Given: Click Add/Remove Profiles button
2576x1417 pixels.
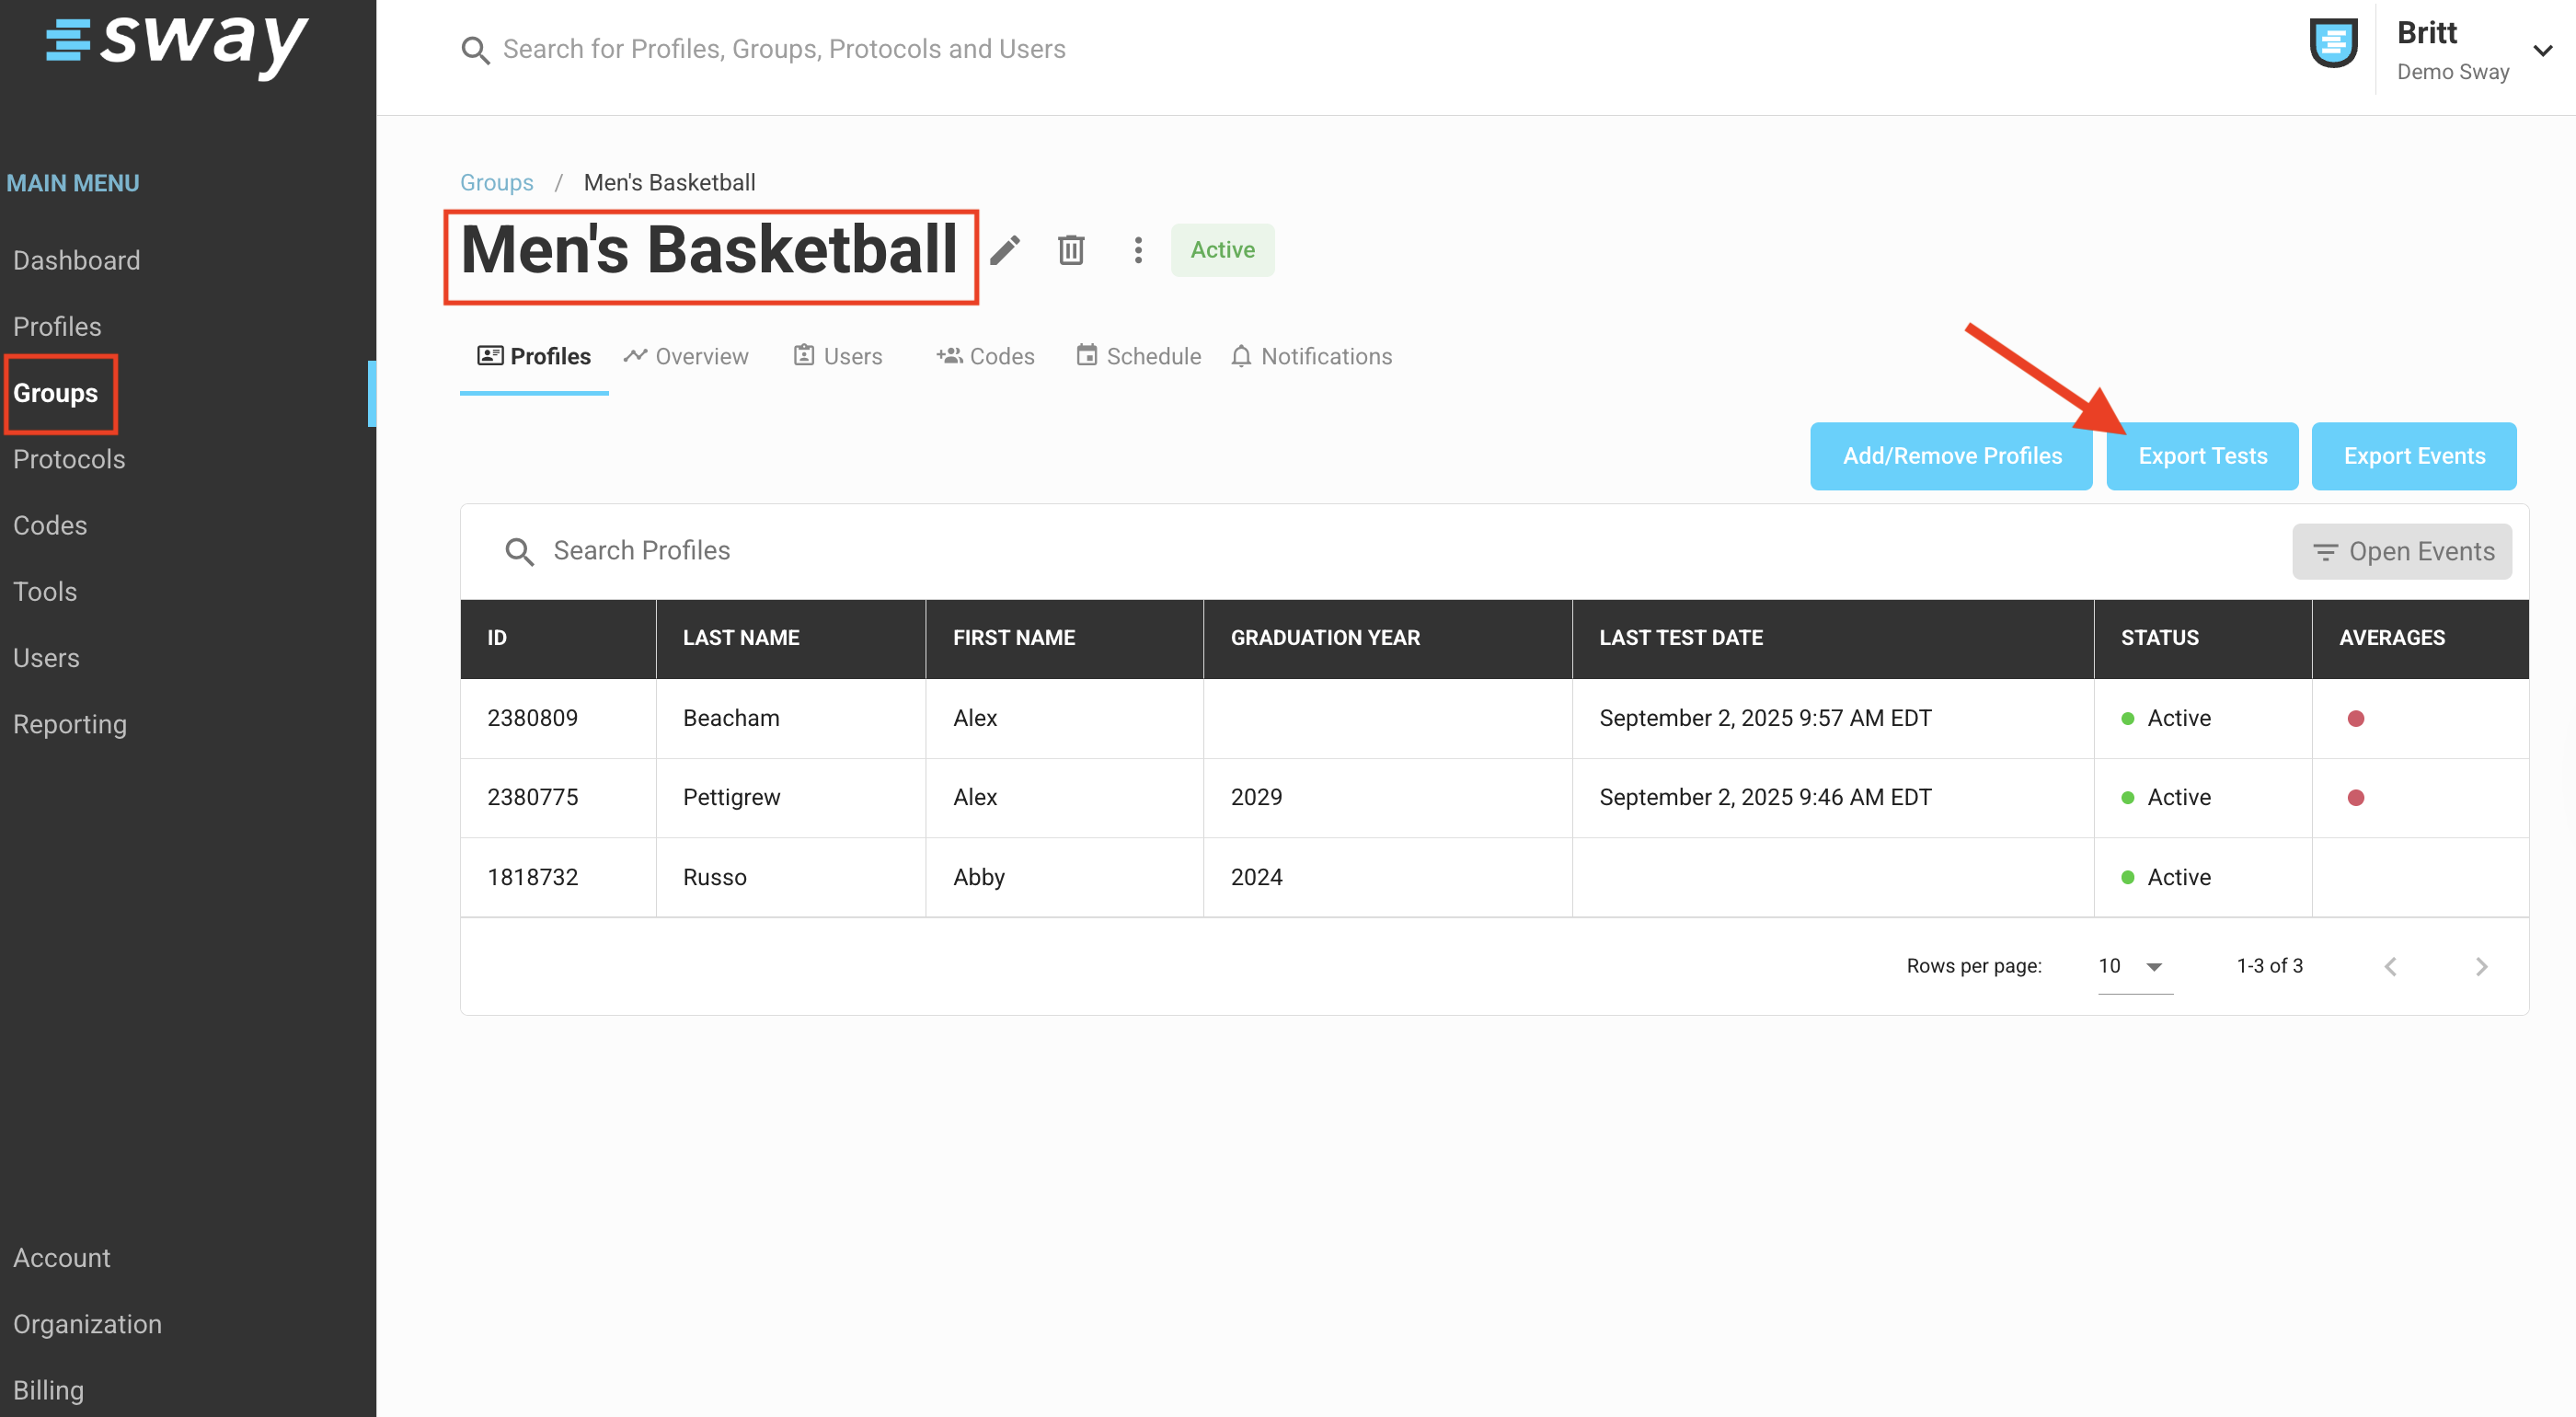Looking at the screenshot, I should (x=1951, y=456).
